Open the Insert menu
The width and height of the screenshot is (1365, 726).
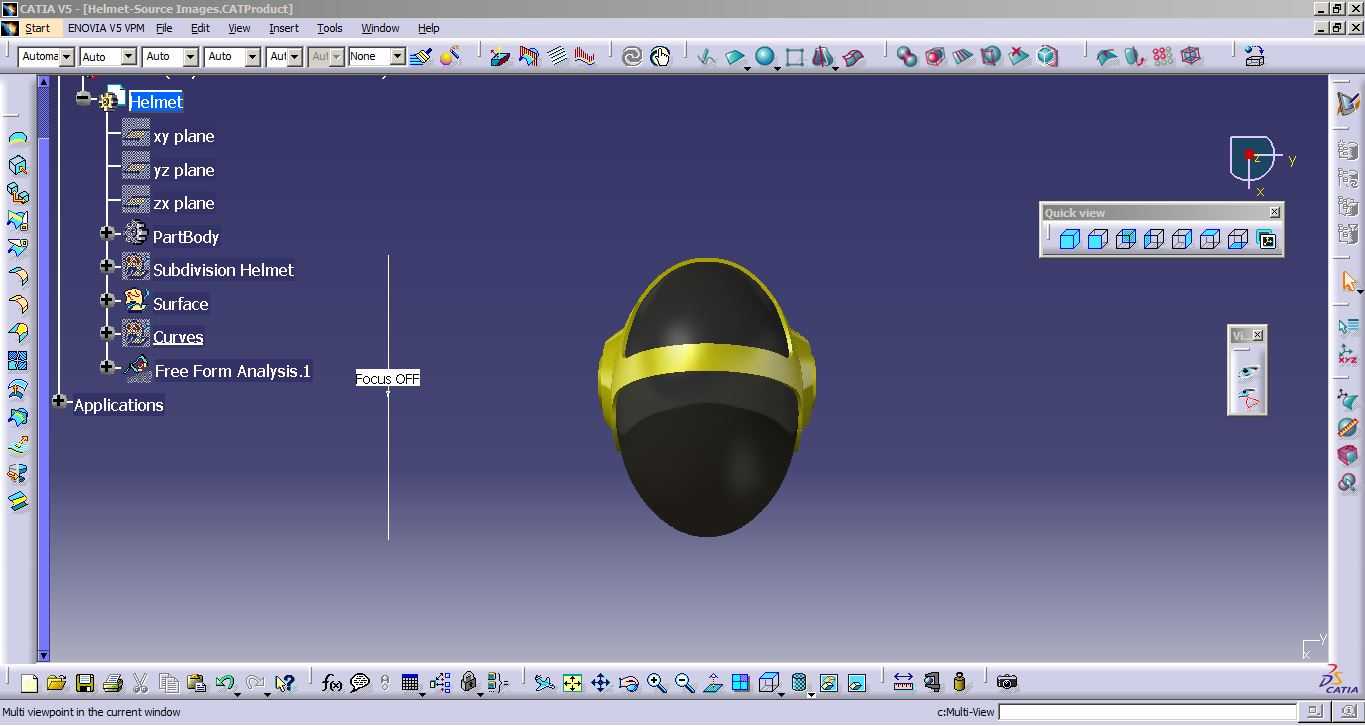tap(284, 28)
